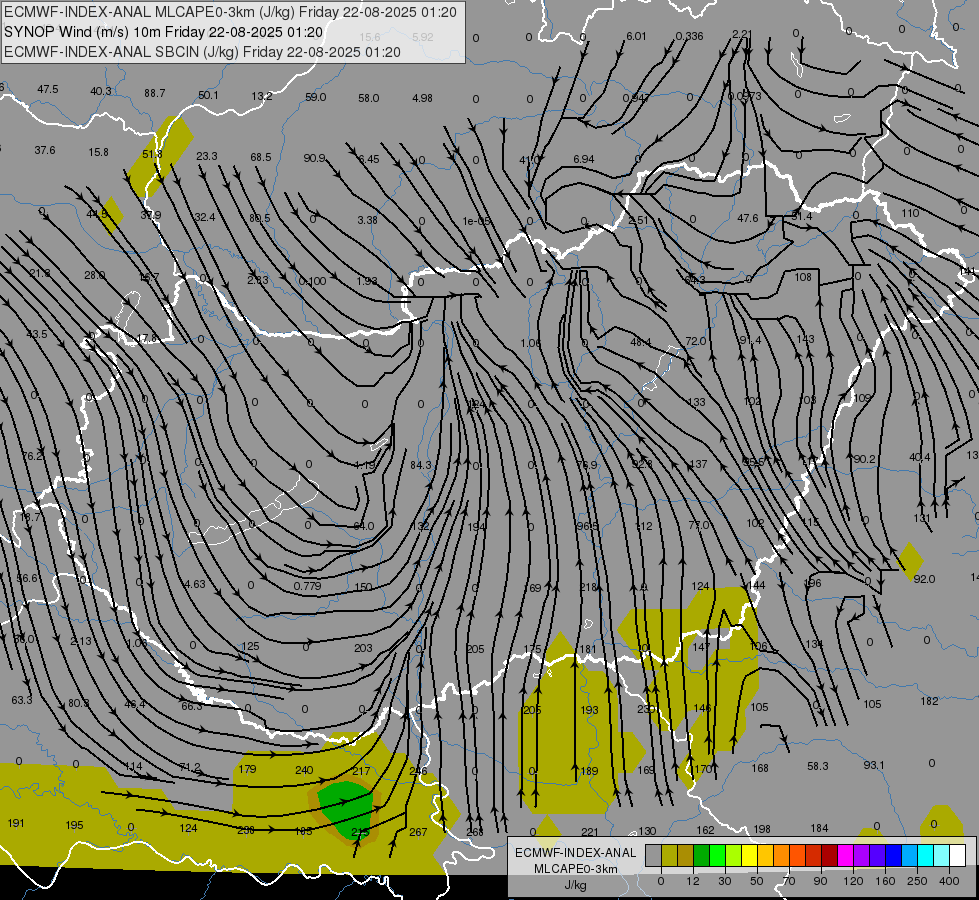Click the map value 179
979x900 pixels.
247,769
